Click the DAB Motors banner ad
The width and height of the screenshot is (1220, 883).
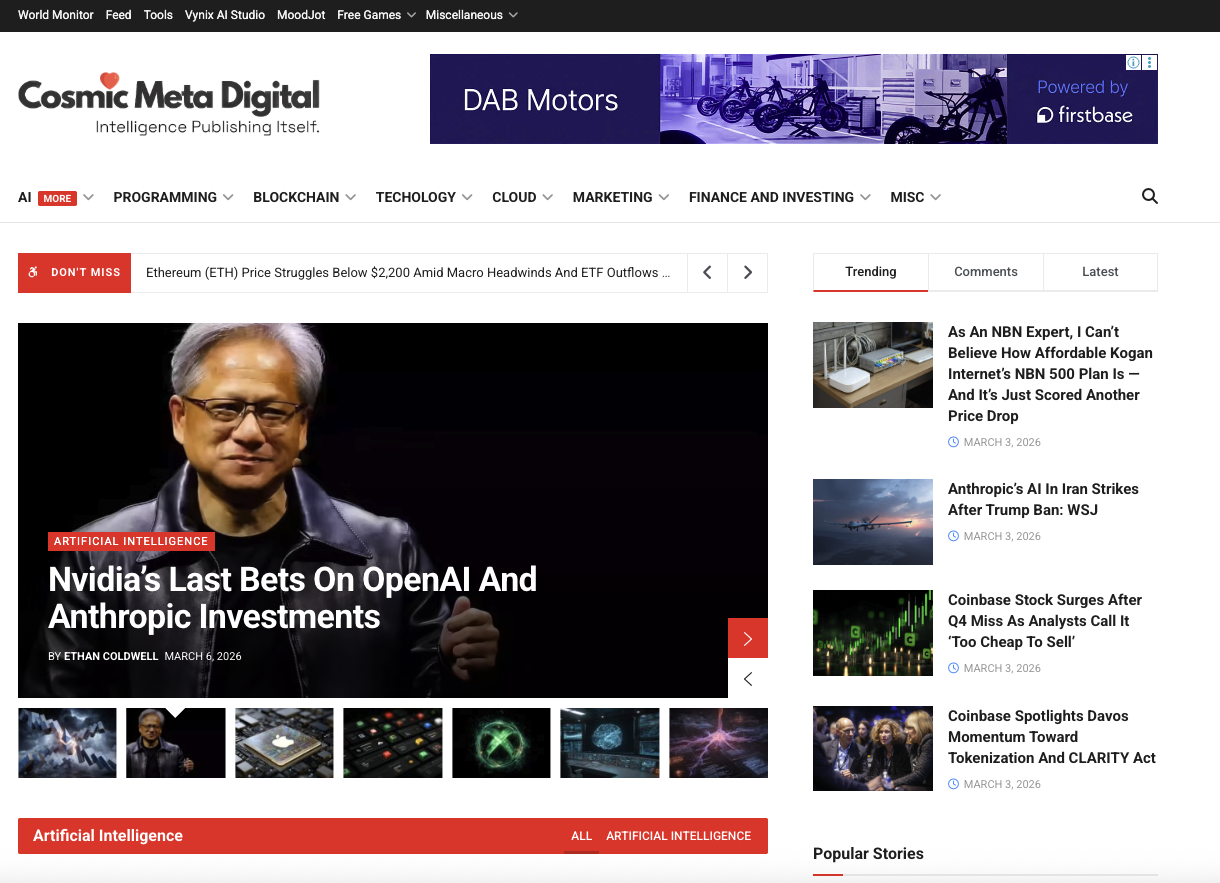tap(794, 99)
